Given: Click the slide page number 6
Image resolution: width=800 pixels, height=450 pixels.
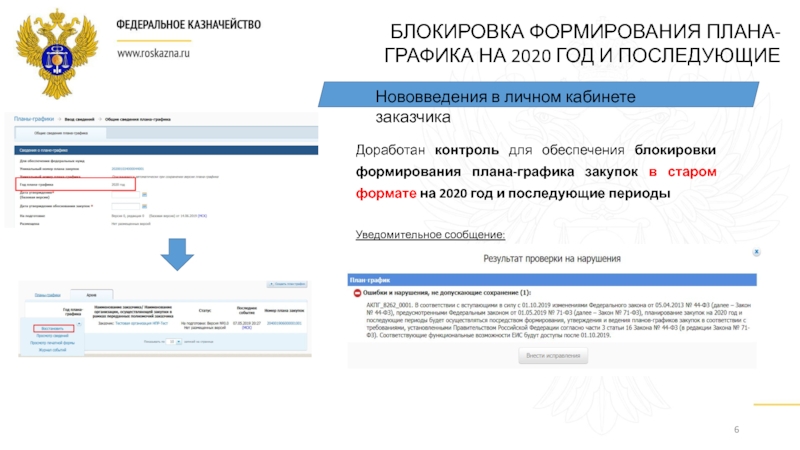Looking at the screenshot, I should click(736, 430).
